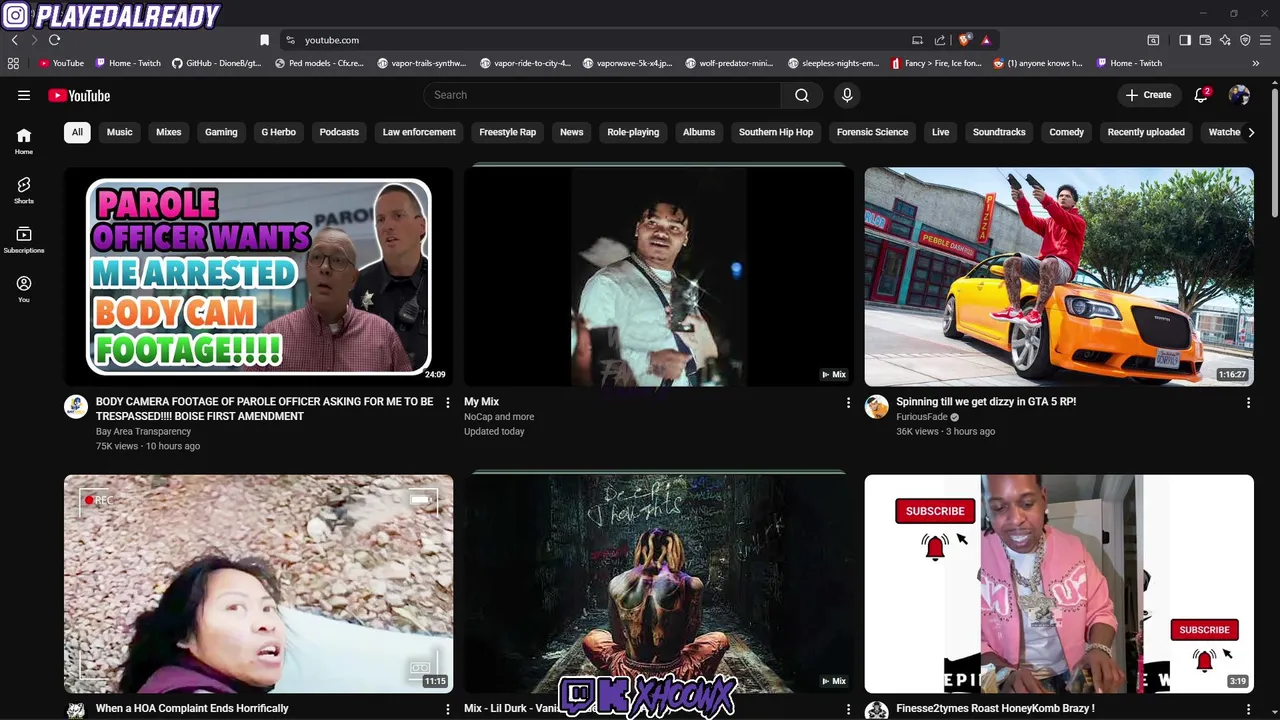Go back with the browser arrow
This screenshot has height=720, width=1280.
click(14, 40)
